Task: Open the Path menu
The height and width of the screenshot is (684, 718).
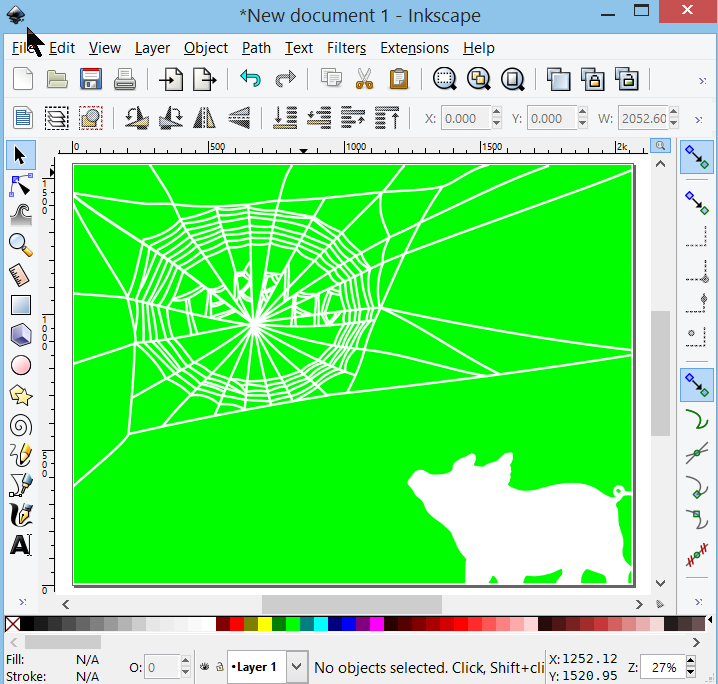Action: click(256, 48)
